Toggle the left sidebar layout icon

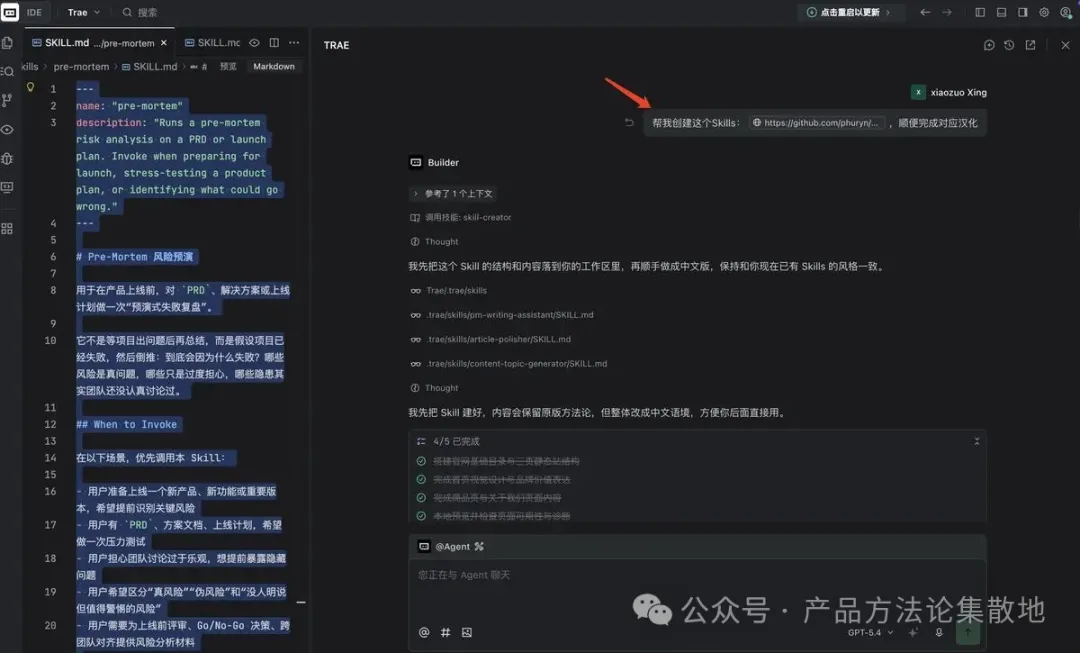pyautogui.click(x=980, y=12)
